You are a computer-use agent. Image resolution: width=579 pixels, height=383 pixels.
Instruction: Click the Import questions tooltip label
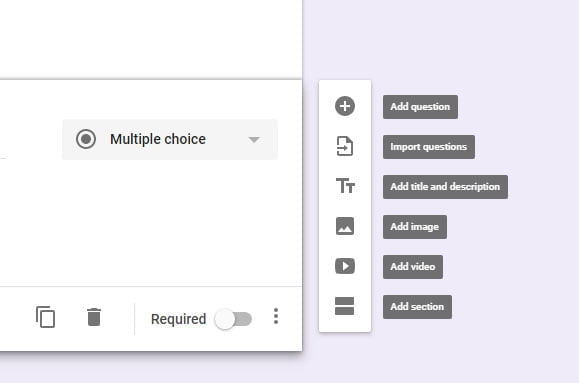click(429, 147)
